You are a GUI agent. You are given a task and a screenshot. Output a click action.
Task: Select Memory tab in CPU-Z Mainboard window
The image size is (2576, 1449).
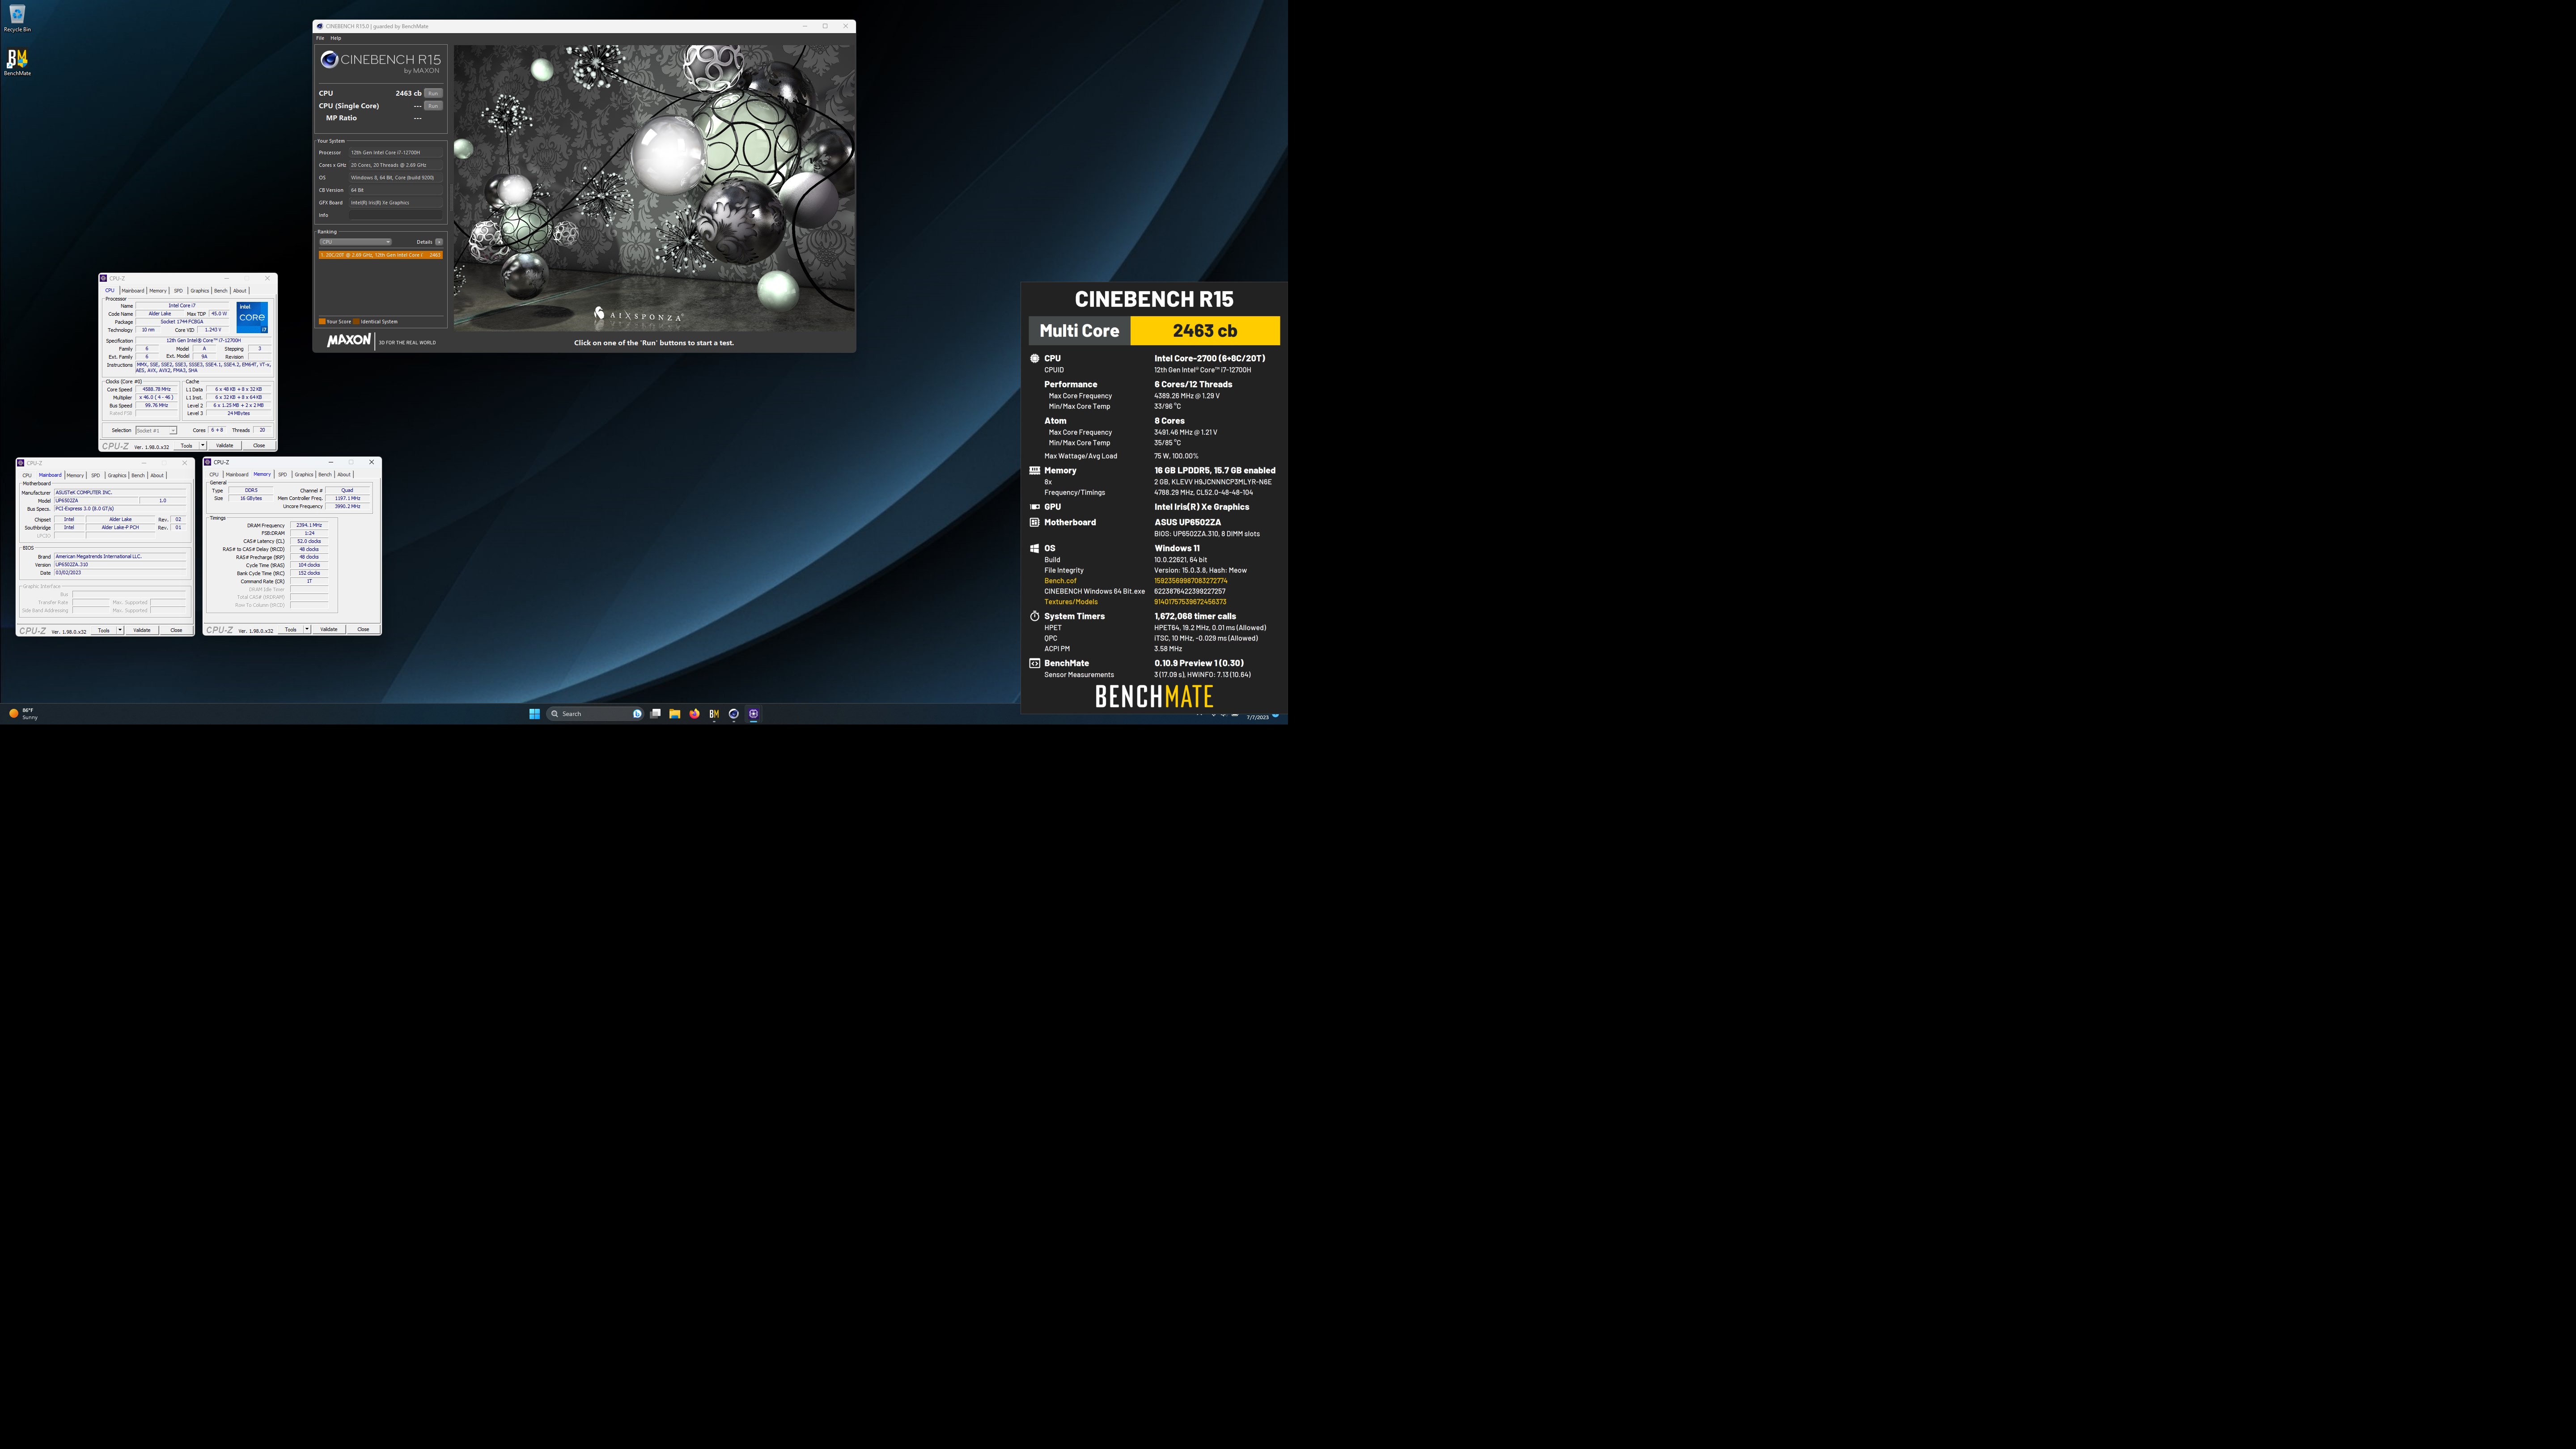tap(75, 475)
